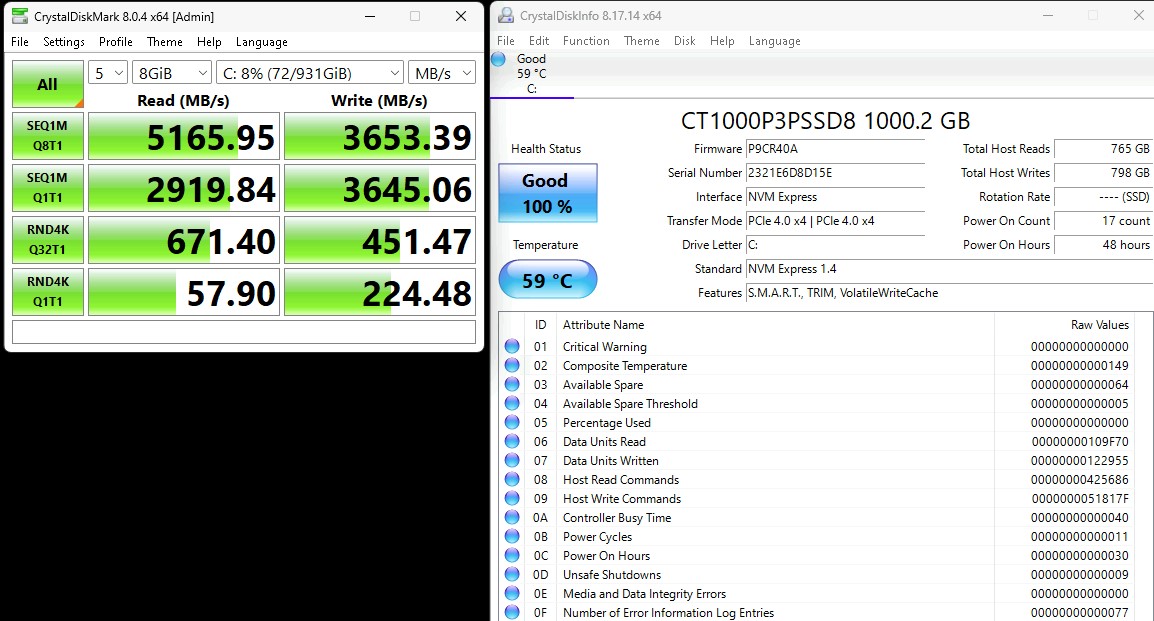Click the status orb for Error Information Log Entries
1154x621 pixels.
(x=512, y=613)
